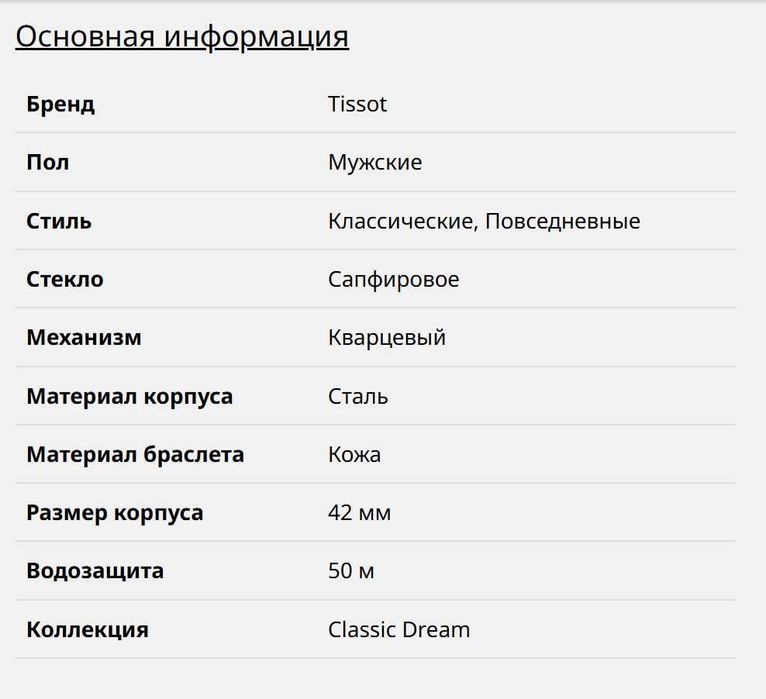This screenshot has height=699, width=766.
Task: Select the "42 мм" case size value
Action: click(x=359, y=513)
